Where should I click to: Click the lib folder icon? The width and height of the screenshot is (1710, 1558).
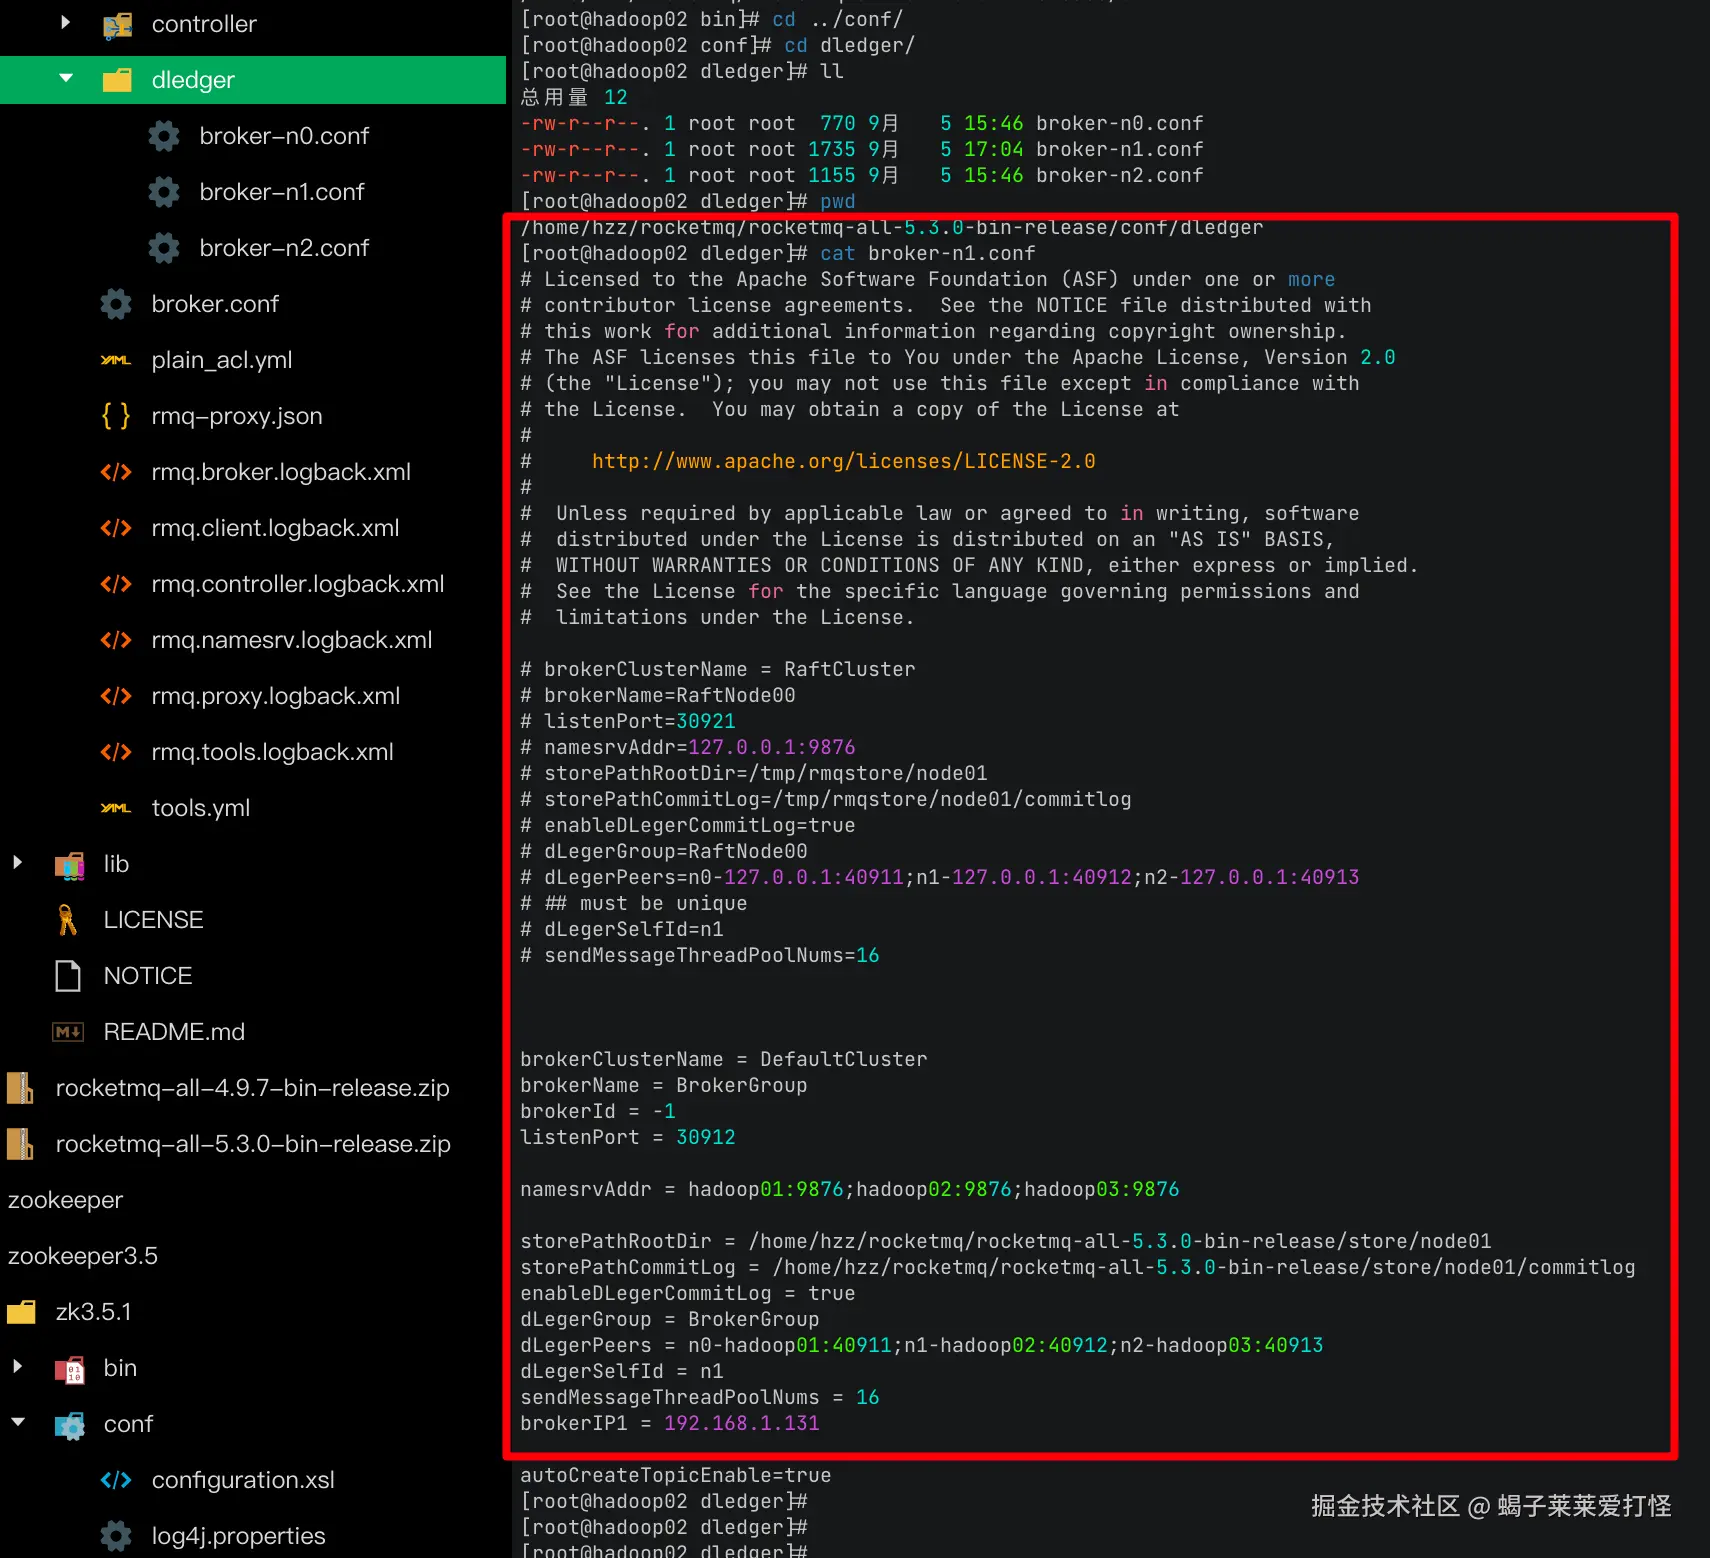click(x=69, y=865)
